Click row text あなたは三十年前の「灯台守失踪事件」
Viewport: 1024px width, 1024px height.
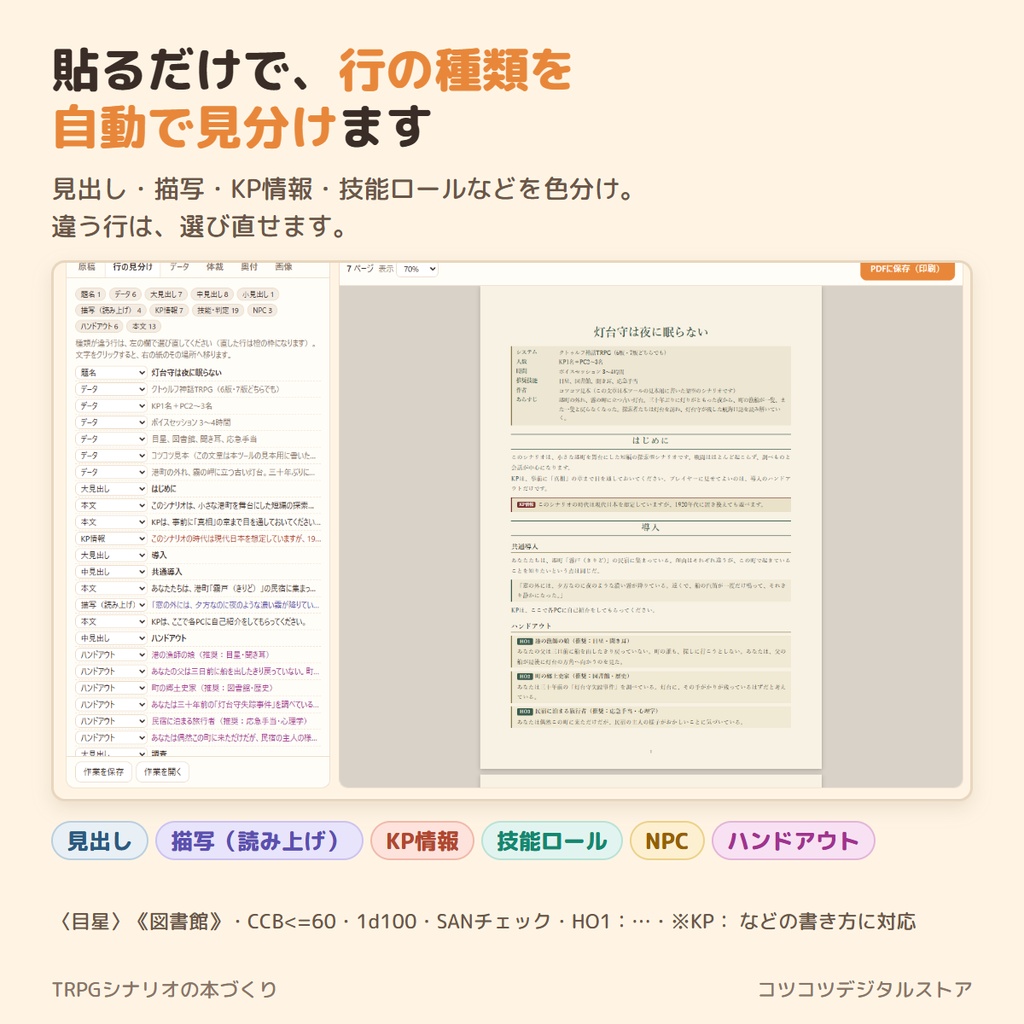click(x=235, y=705)
